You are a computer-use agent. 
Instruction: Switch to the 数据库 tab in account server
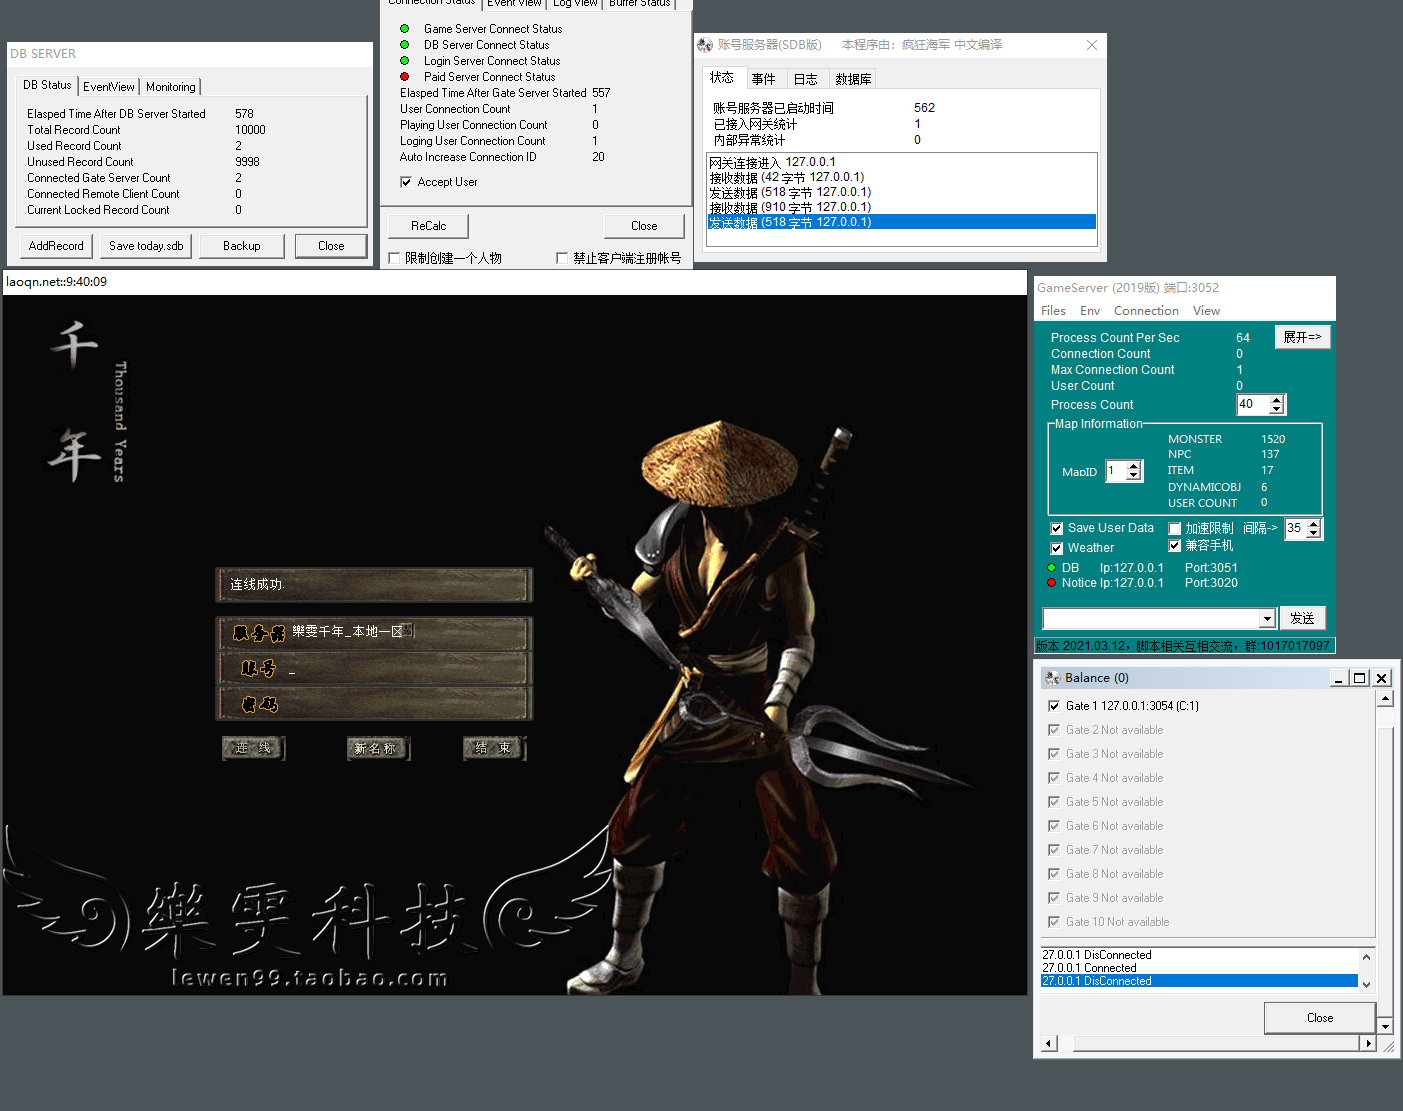pos(852,78)
